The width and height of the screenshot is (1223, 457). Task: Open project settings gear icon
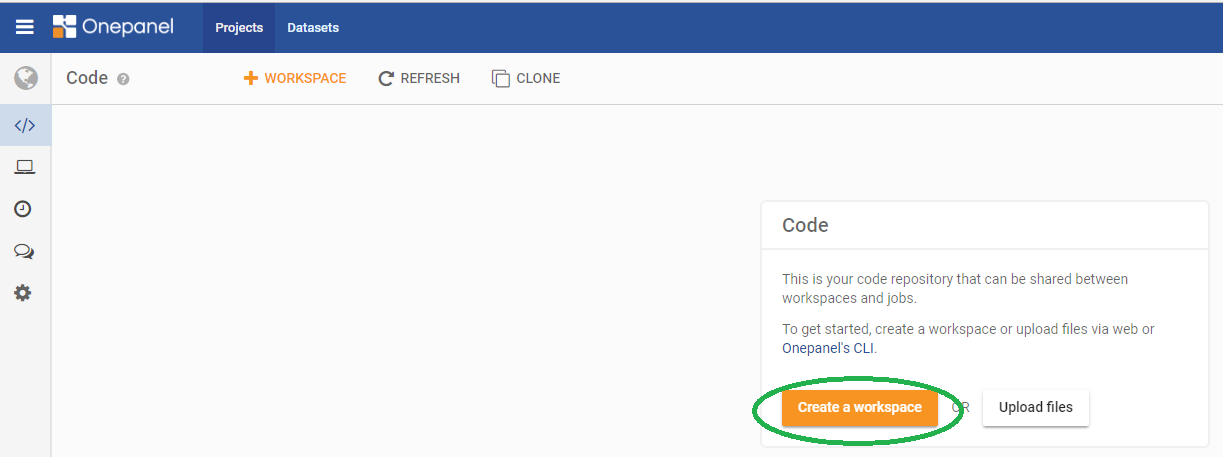[x=23, y=293]
